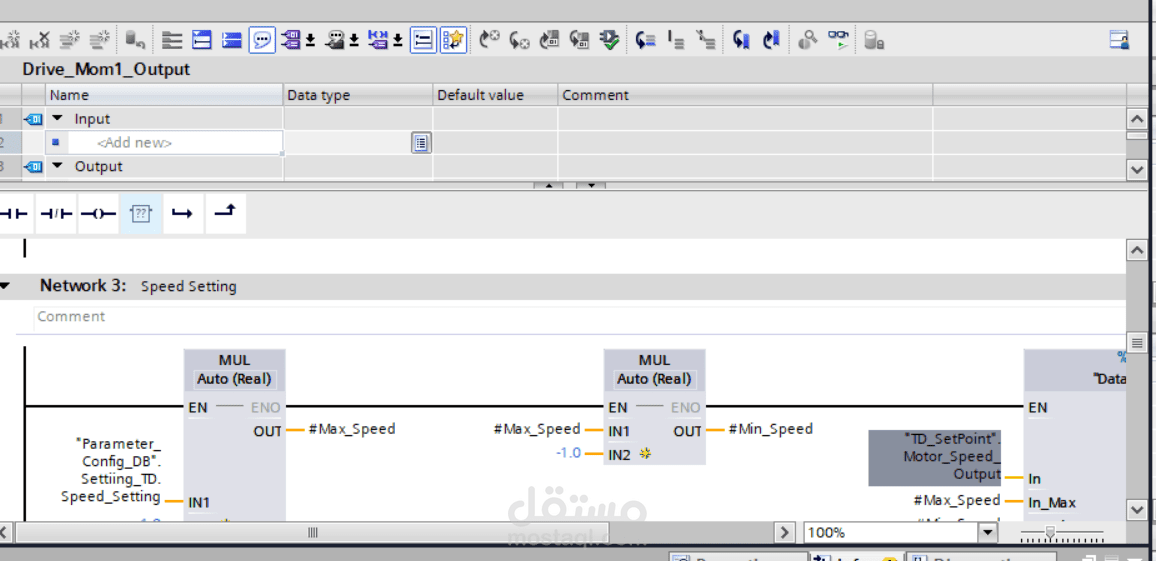Click the interface table scroll down arrow
Screen dimensions: 1156x561
coord(1136,170)
